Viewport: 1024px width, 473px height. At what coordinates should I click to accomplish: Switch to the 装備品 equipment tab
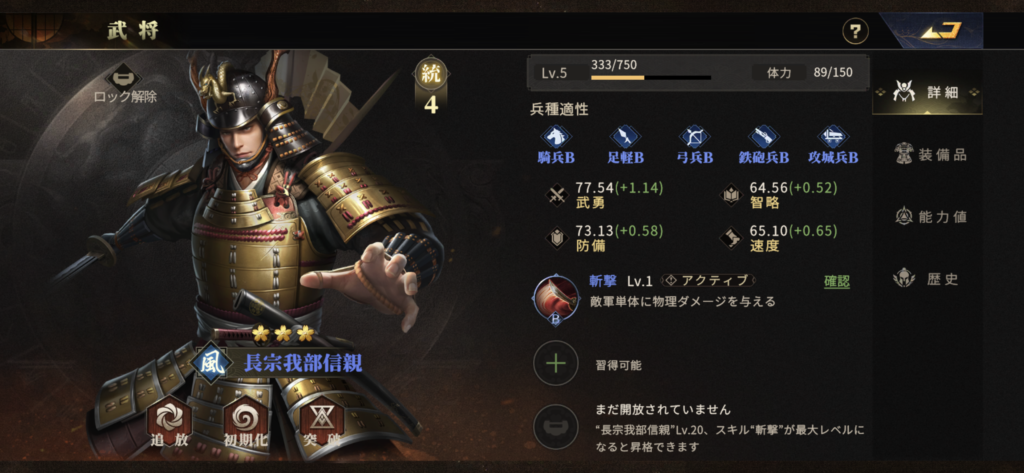pos(930,155)
